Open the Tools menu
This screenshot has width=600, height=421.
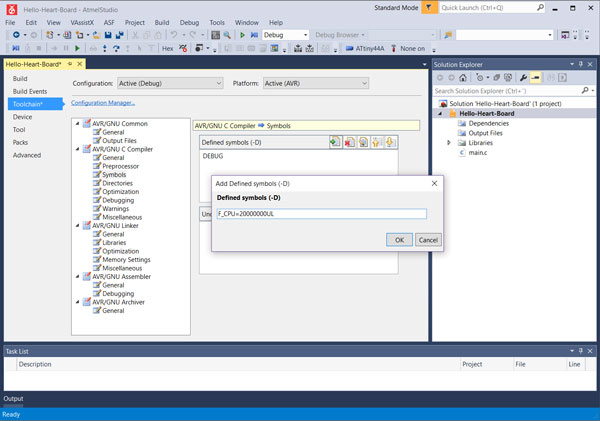pyautogui.click(x=217, y=23)
